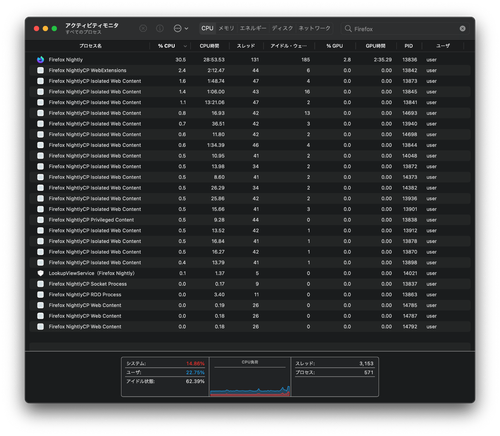This screenshot has height=436, width=500.
Task: Sort by GPU時間 column header
Action: [x=375, y=46]
